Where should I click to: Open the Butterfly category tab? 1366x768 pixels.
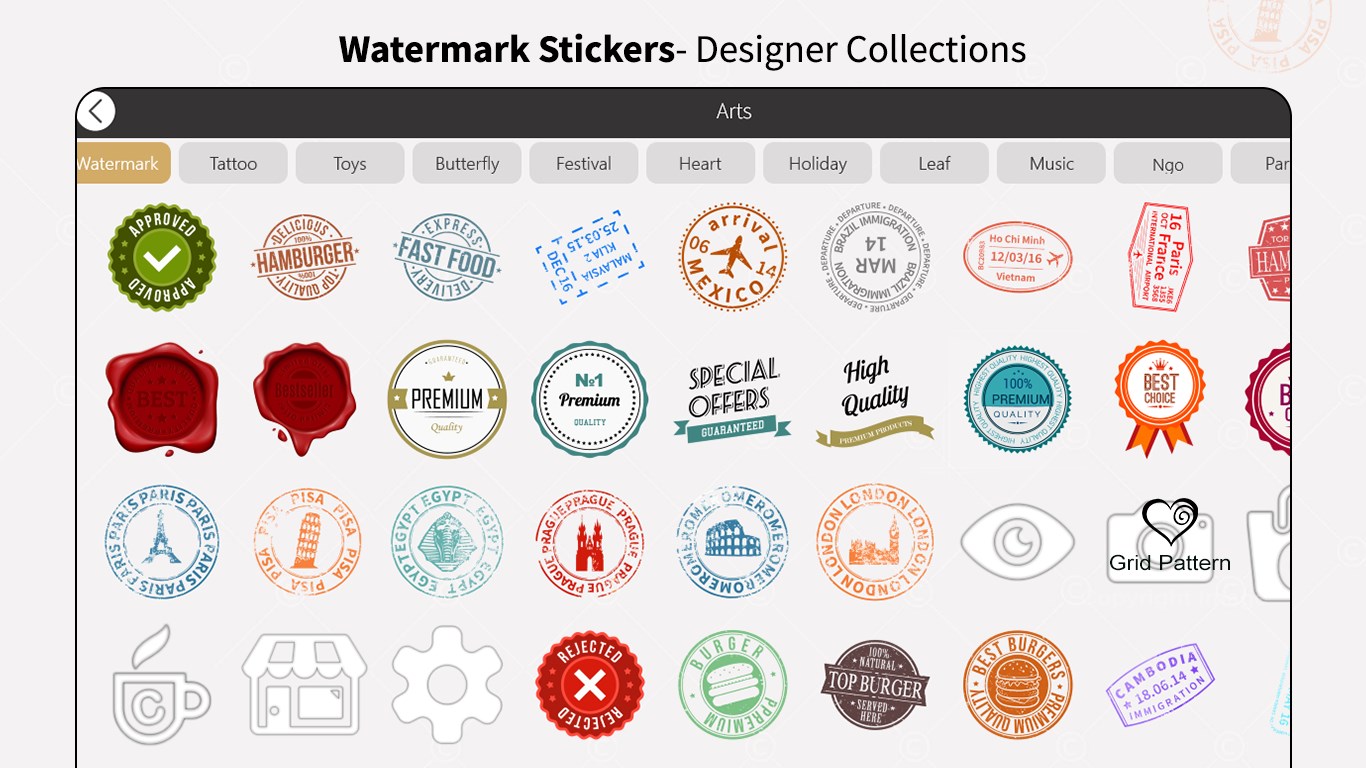pos(467,163)
